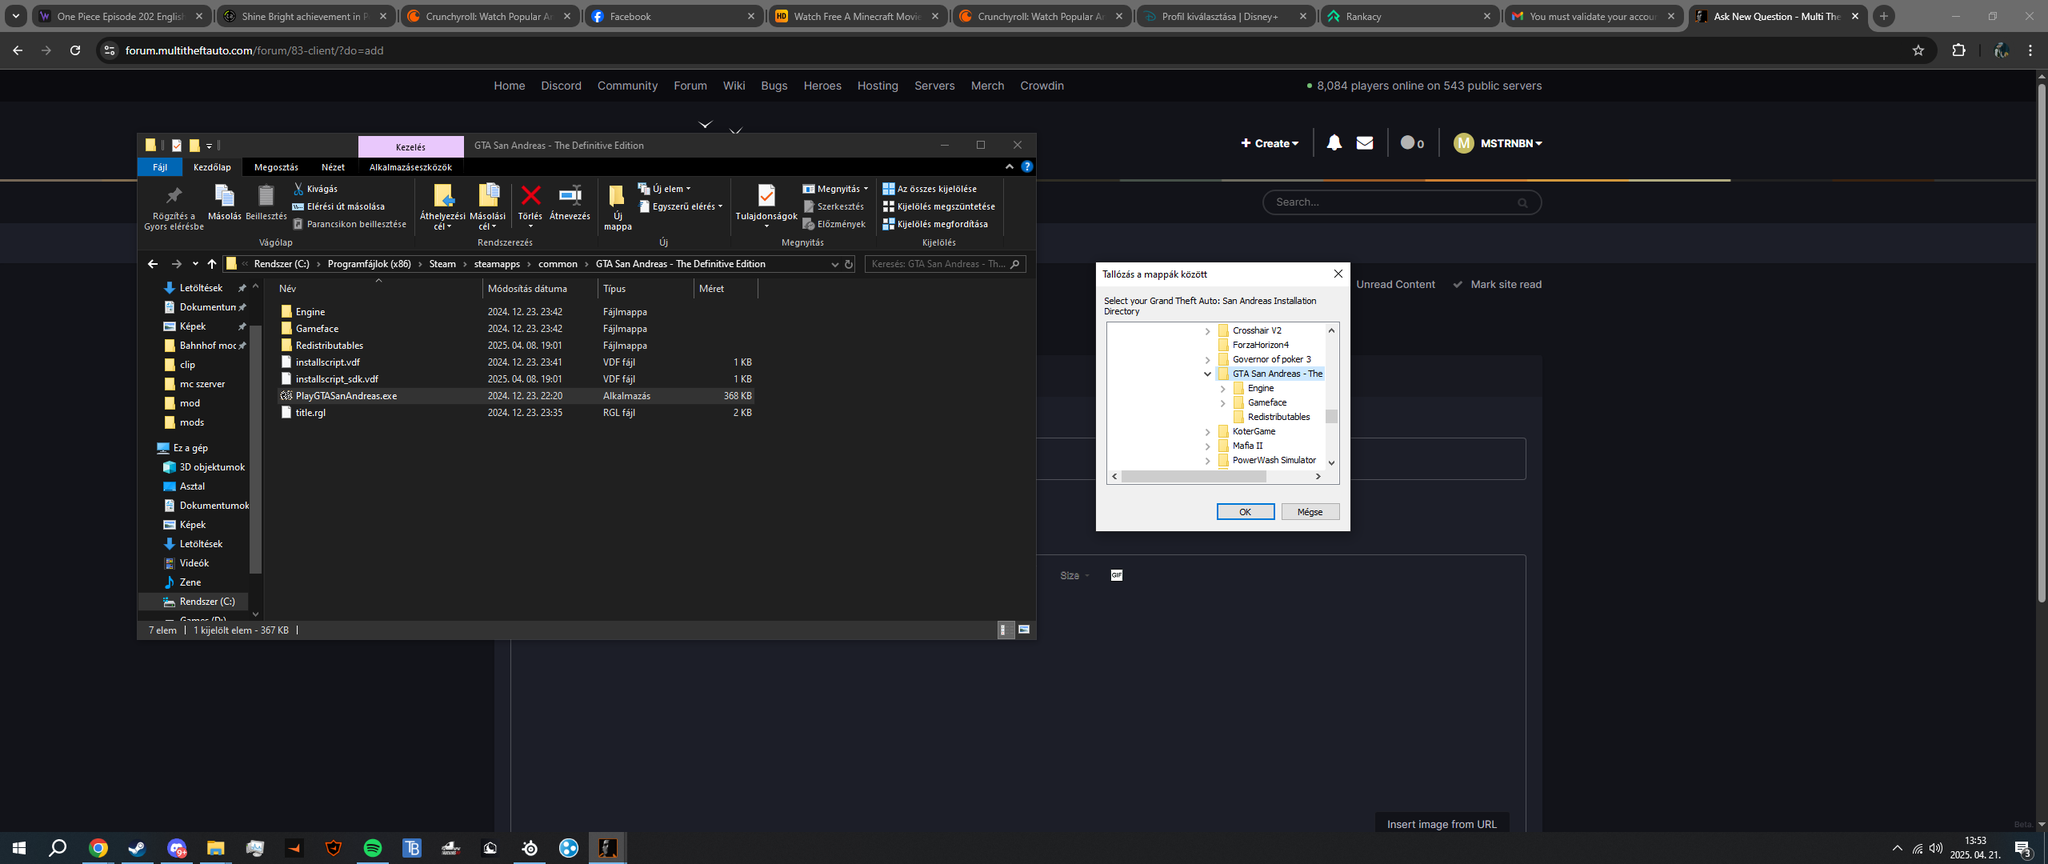
Task: Collapse the Explorer ribbon chevron
Action: (x=1009, y=167)
